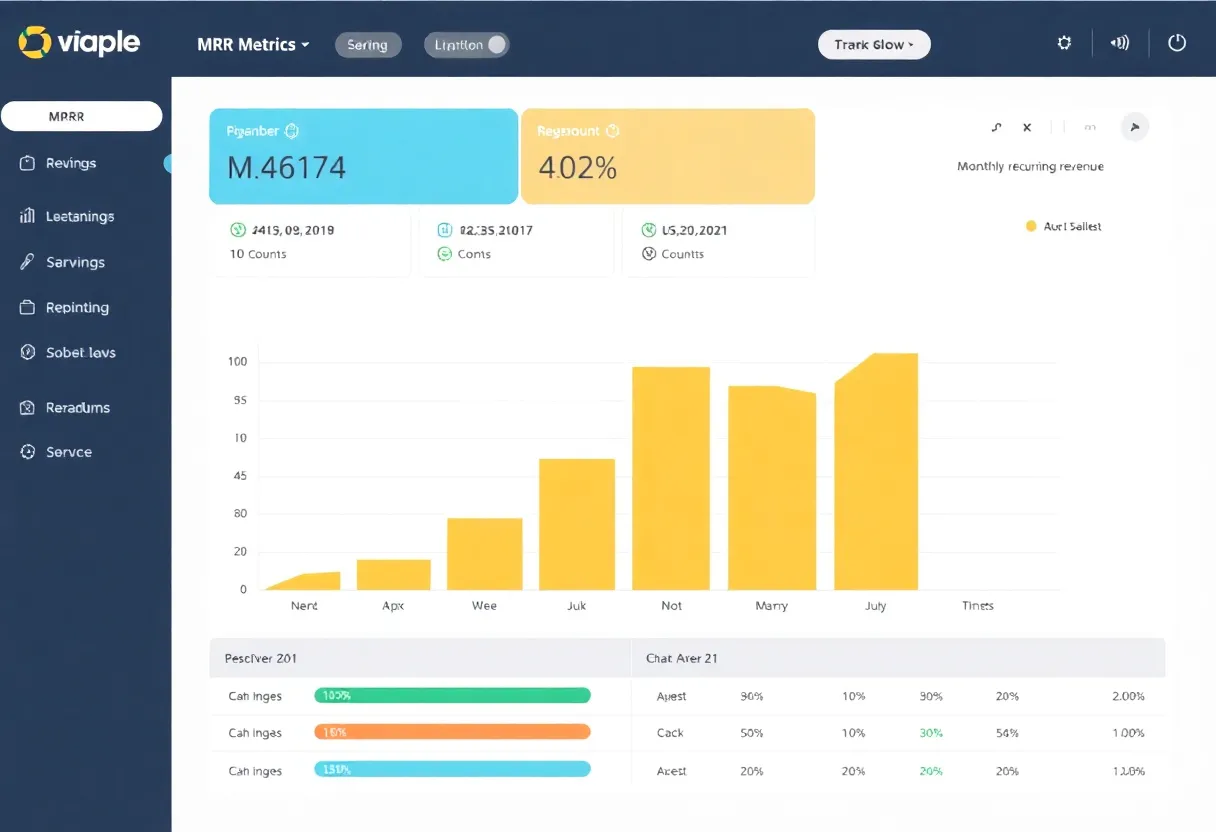The height and width of the screenshot is (832, 1216).
Task: Click the x icon in chart toolbar
Action: (x=1026, y=127)
